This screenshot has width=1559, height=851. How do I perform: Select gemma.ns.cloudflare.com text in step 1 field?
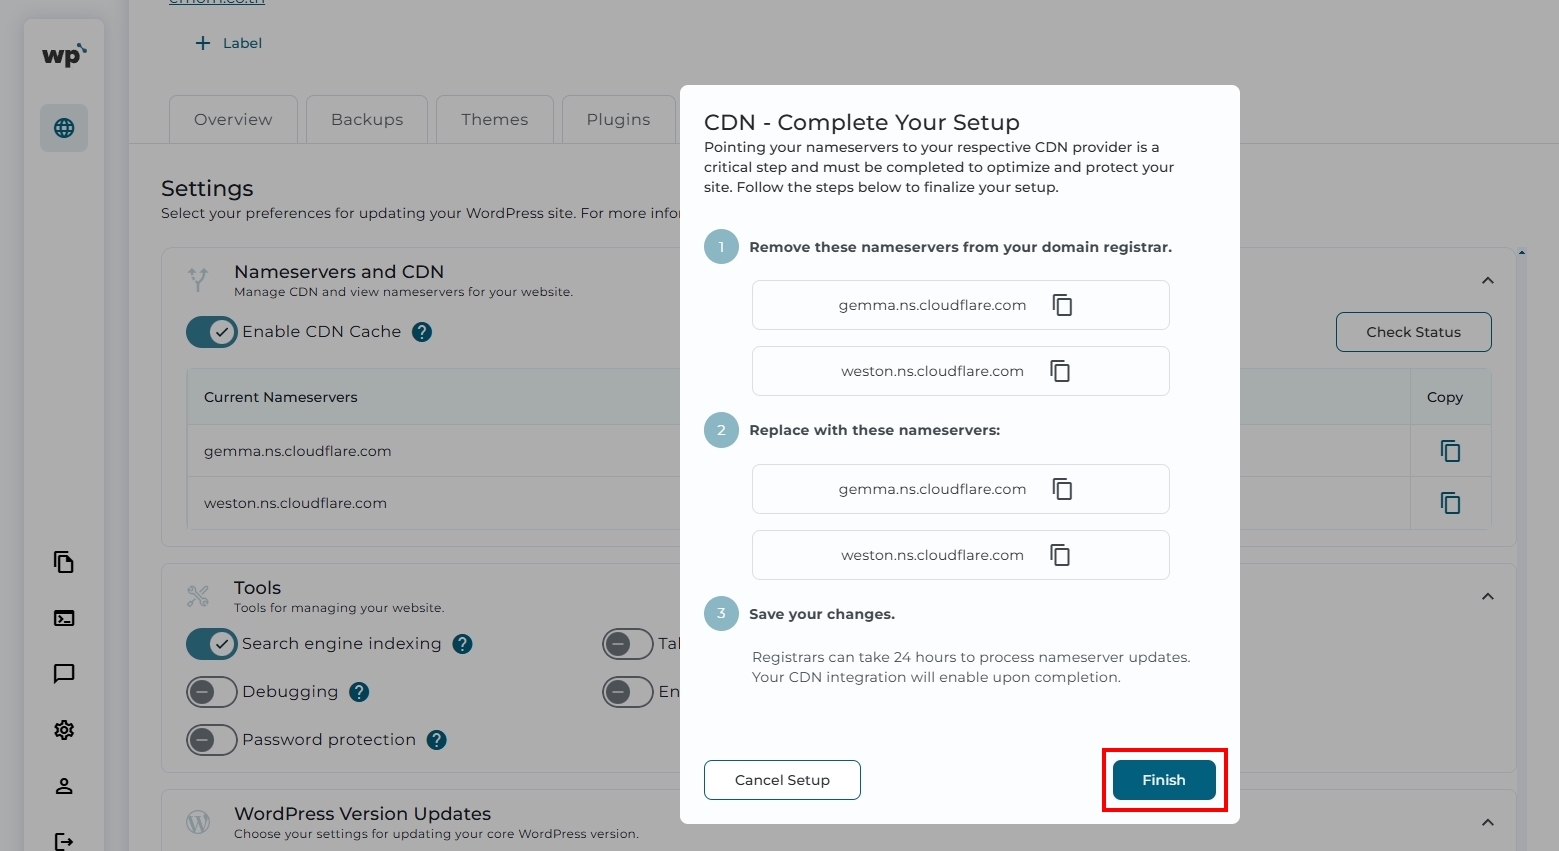932,305
